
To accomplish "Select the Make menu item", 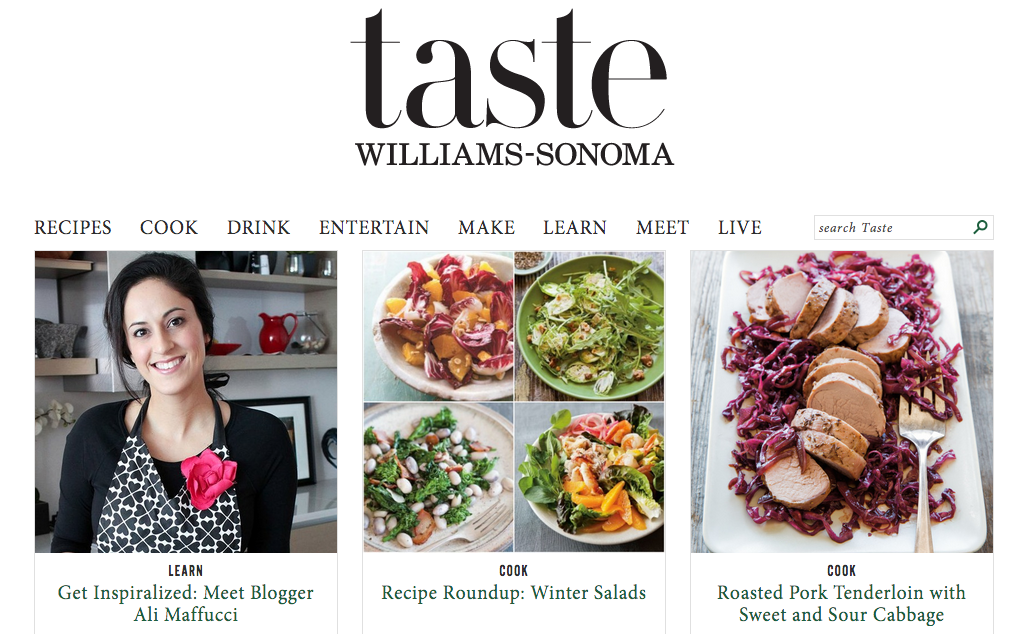I will coord(486,227).
